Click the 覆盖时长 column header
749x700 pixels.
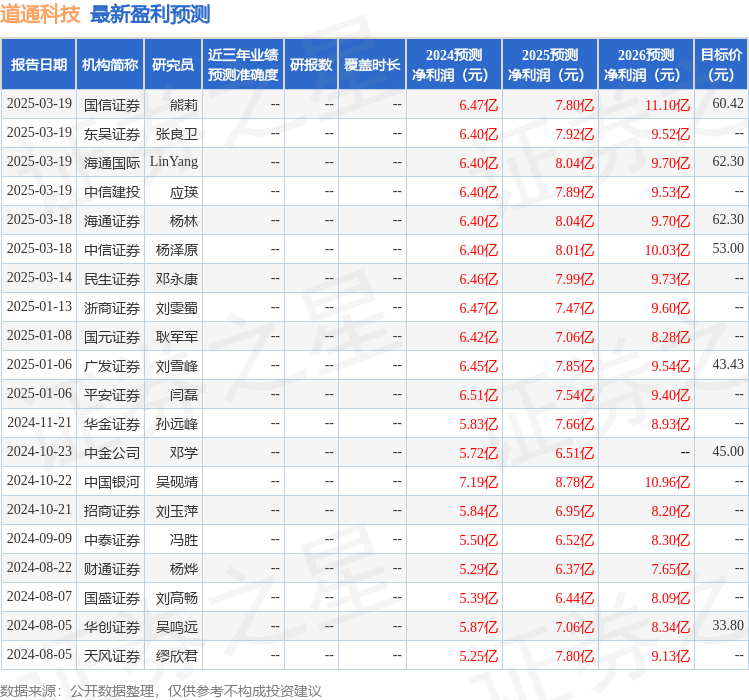click(x=372, y=65)
